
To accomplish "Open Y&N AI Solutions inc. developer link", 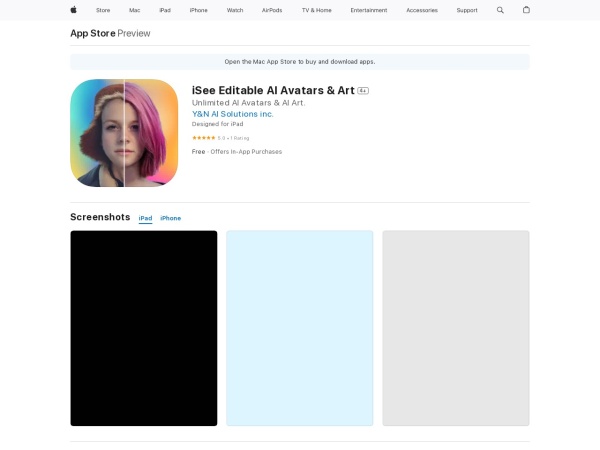I will [x=232, y=114].
